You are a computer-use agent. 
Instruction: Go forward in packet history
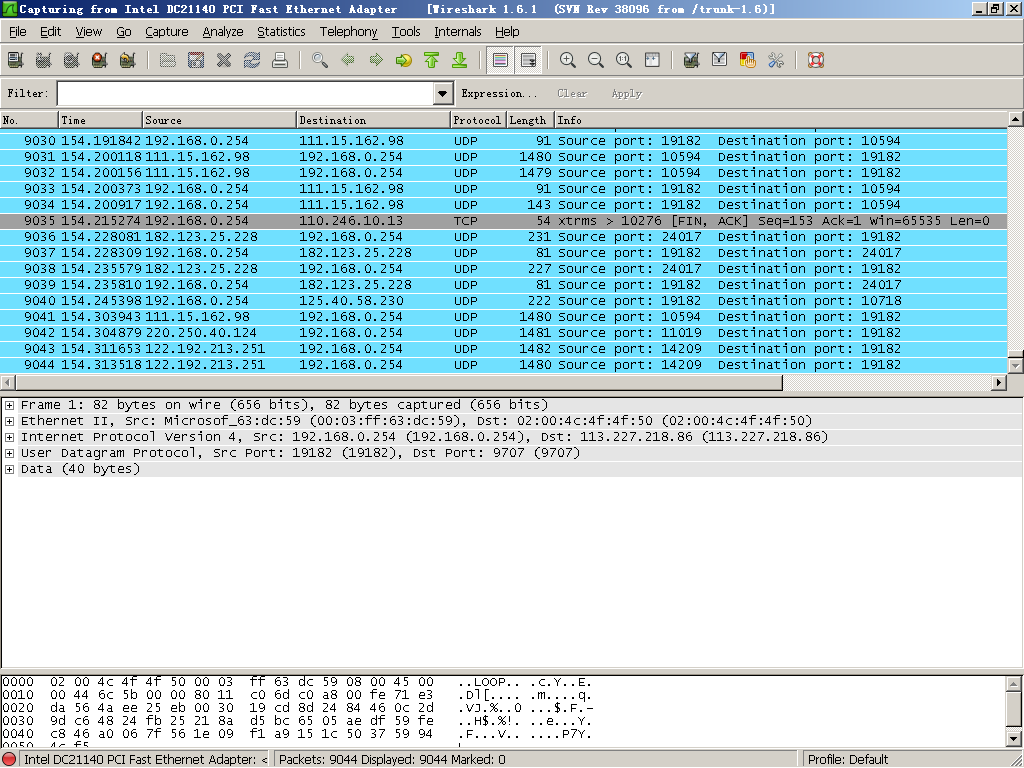click(376, 60)
